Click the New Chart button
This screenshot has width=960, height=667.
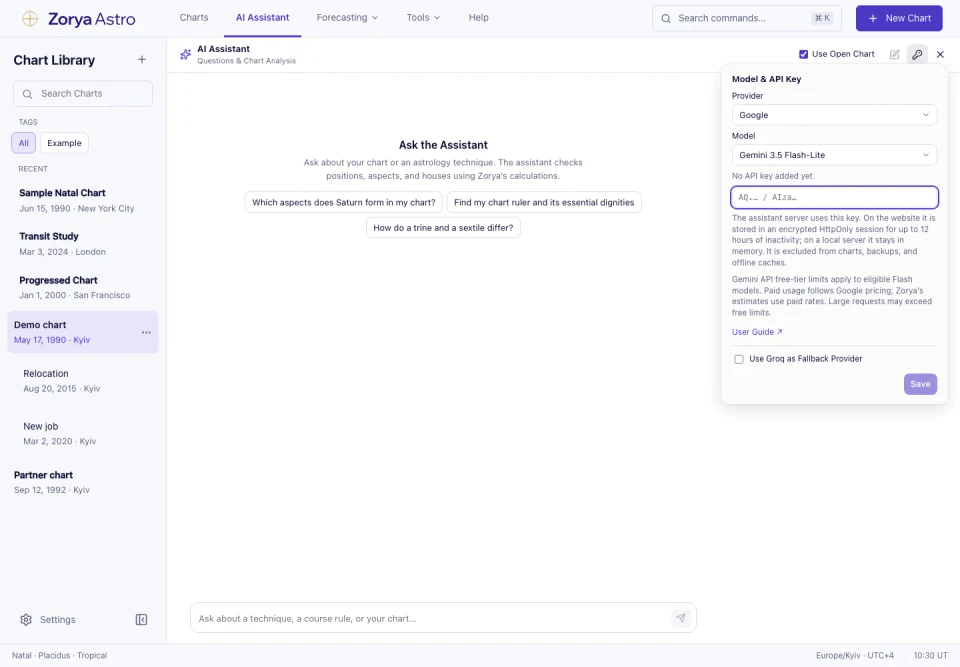(899, 18)
